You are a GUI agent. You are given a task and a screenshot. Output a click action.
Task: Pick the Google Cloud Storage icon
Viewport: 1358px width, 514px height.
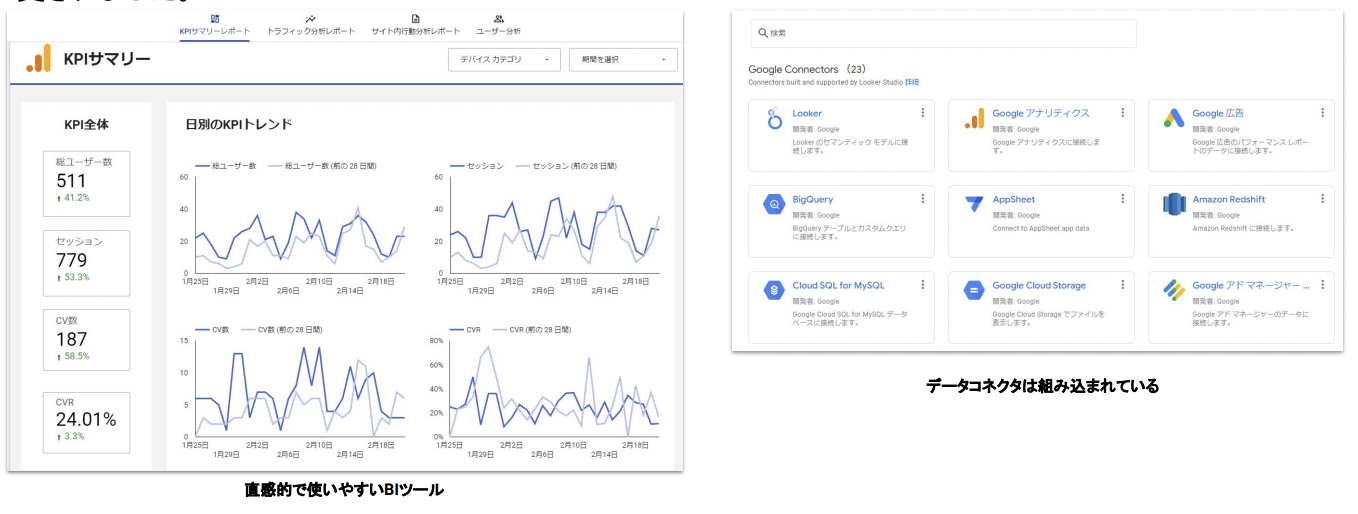click(x=974, y=290)
